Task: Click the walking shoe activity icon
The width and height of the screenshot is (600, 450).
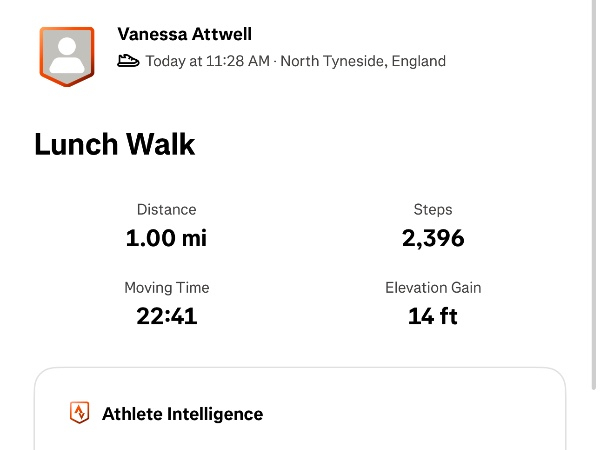Action: pyautogui.click(x=128, y=62)
